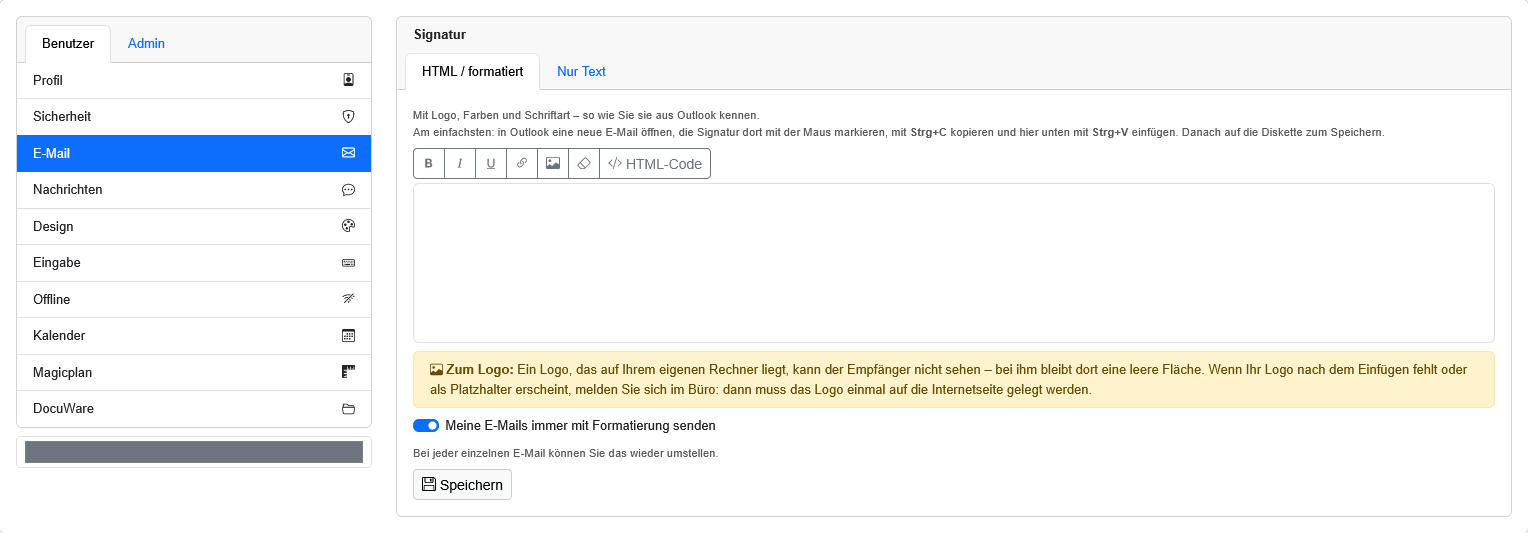Open the Kalender settings entry
Image resolution: width=1528 pixels, height=533 pixels.
pyautogui.click(x=194, y=335)
